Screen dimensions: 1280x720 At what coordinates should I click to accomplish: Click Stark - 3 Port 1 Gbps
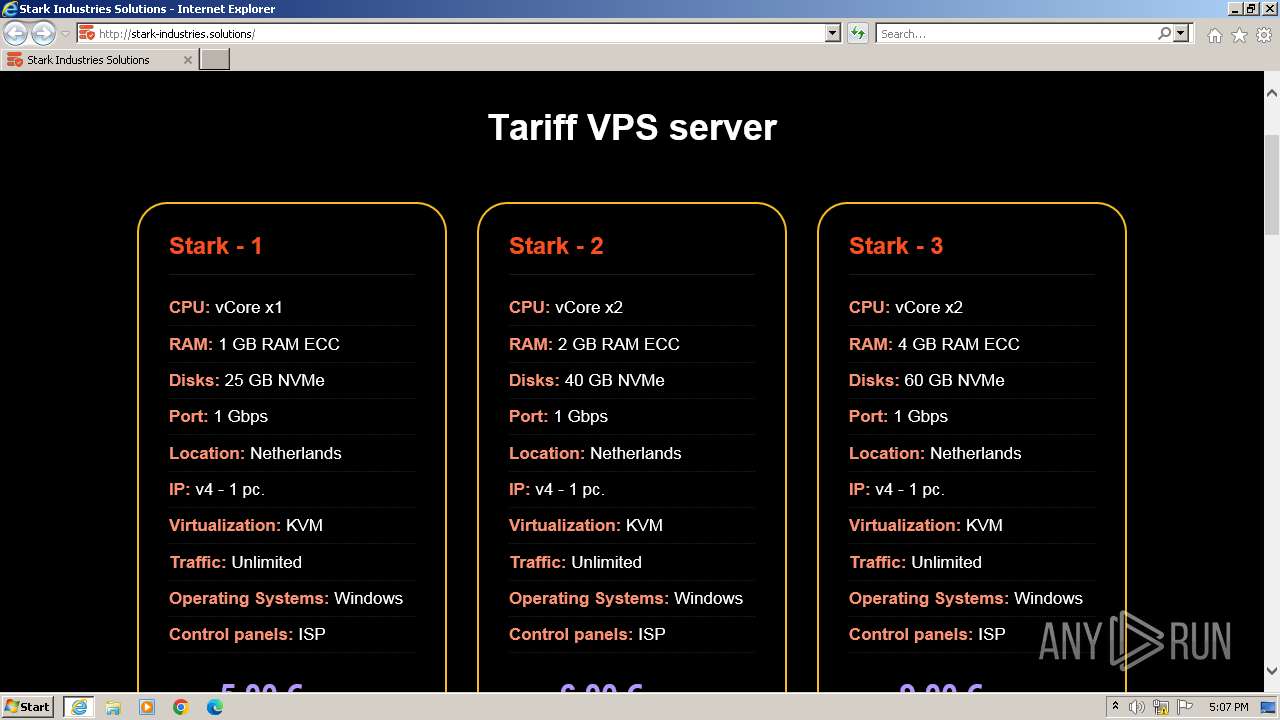coord(898,416)
